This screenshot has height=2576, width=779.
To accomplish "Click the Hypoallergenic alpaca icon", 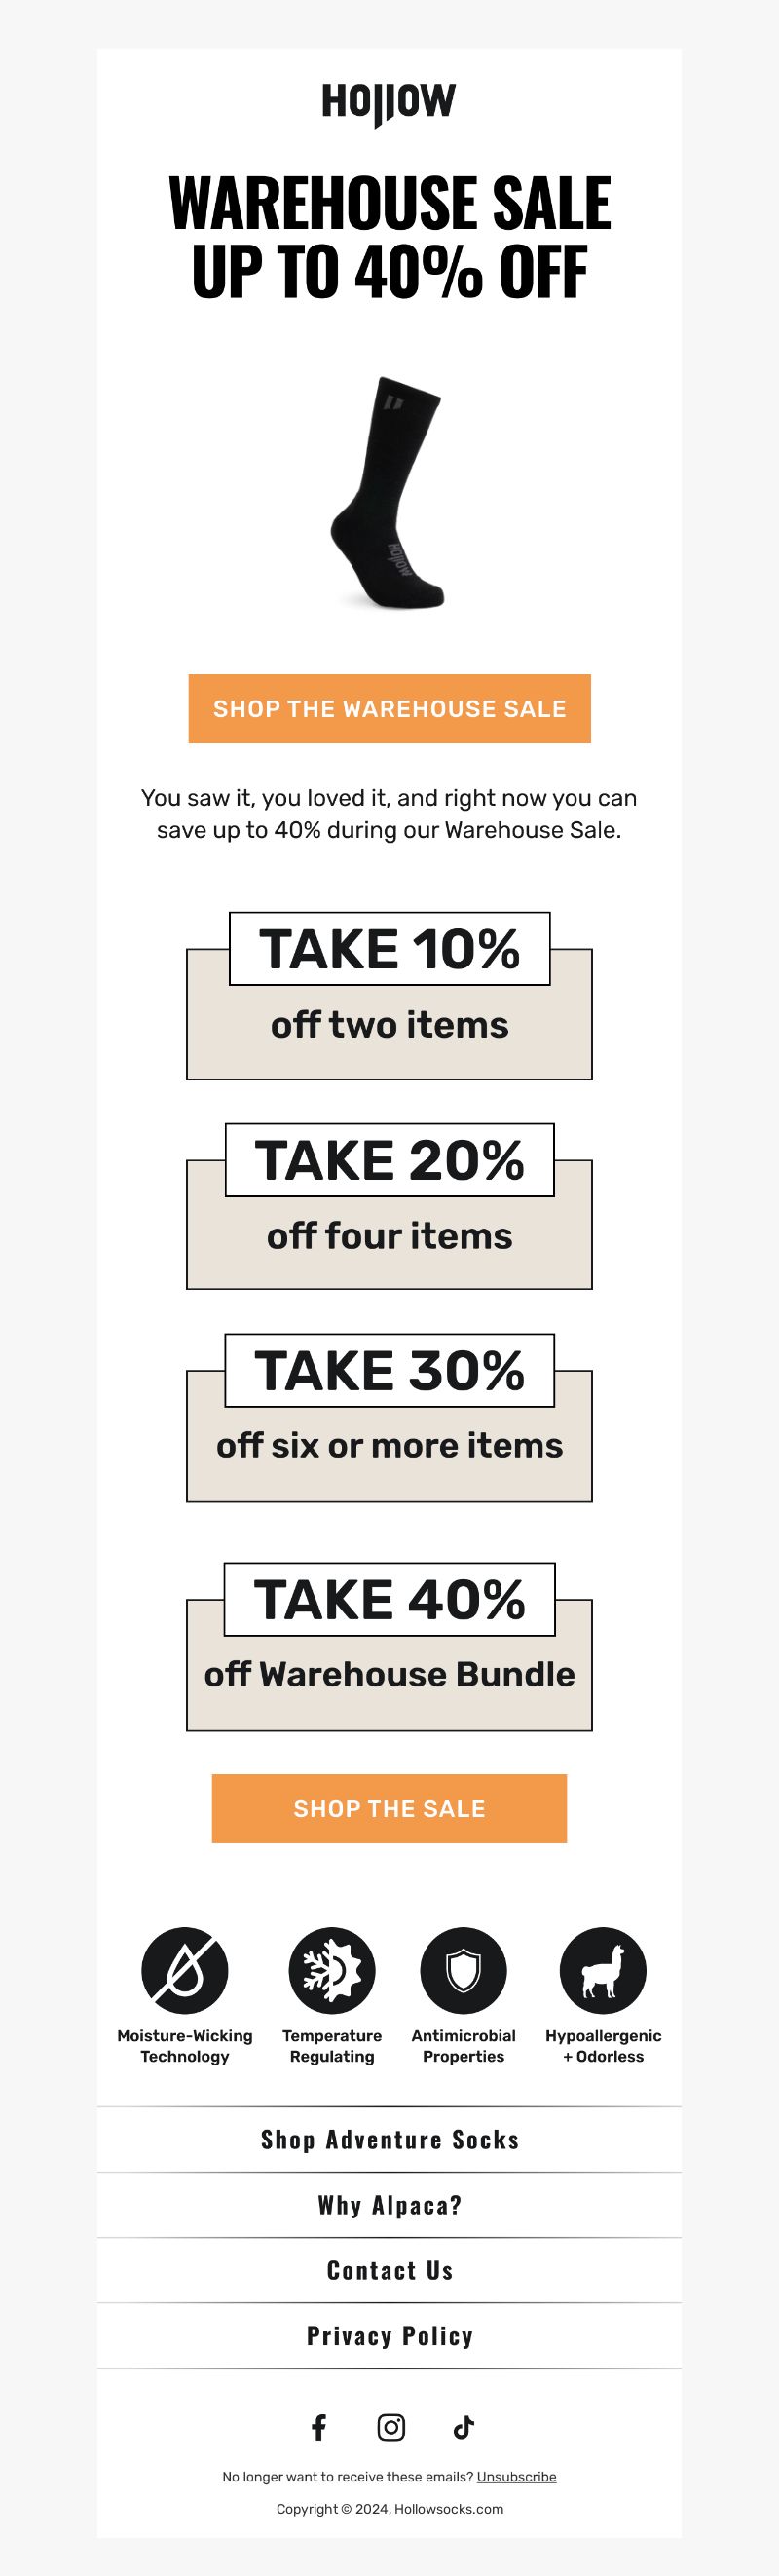I will click(603, 1970).
